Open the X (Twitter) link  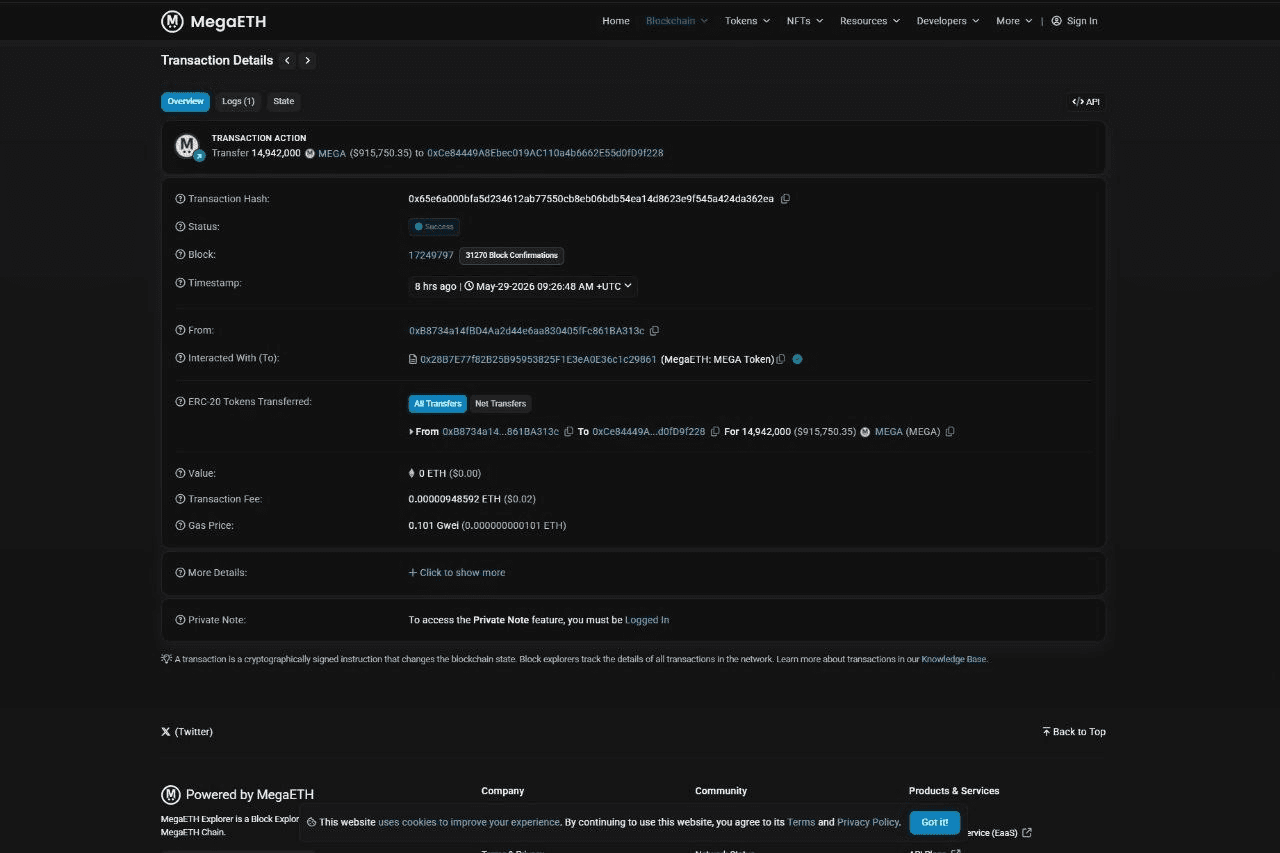point(187,732)
